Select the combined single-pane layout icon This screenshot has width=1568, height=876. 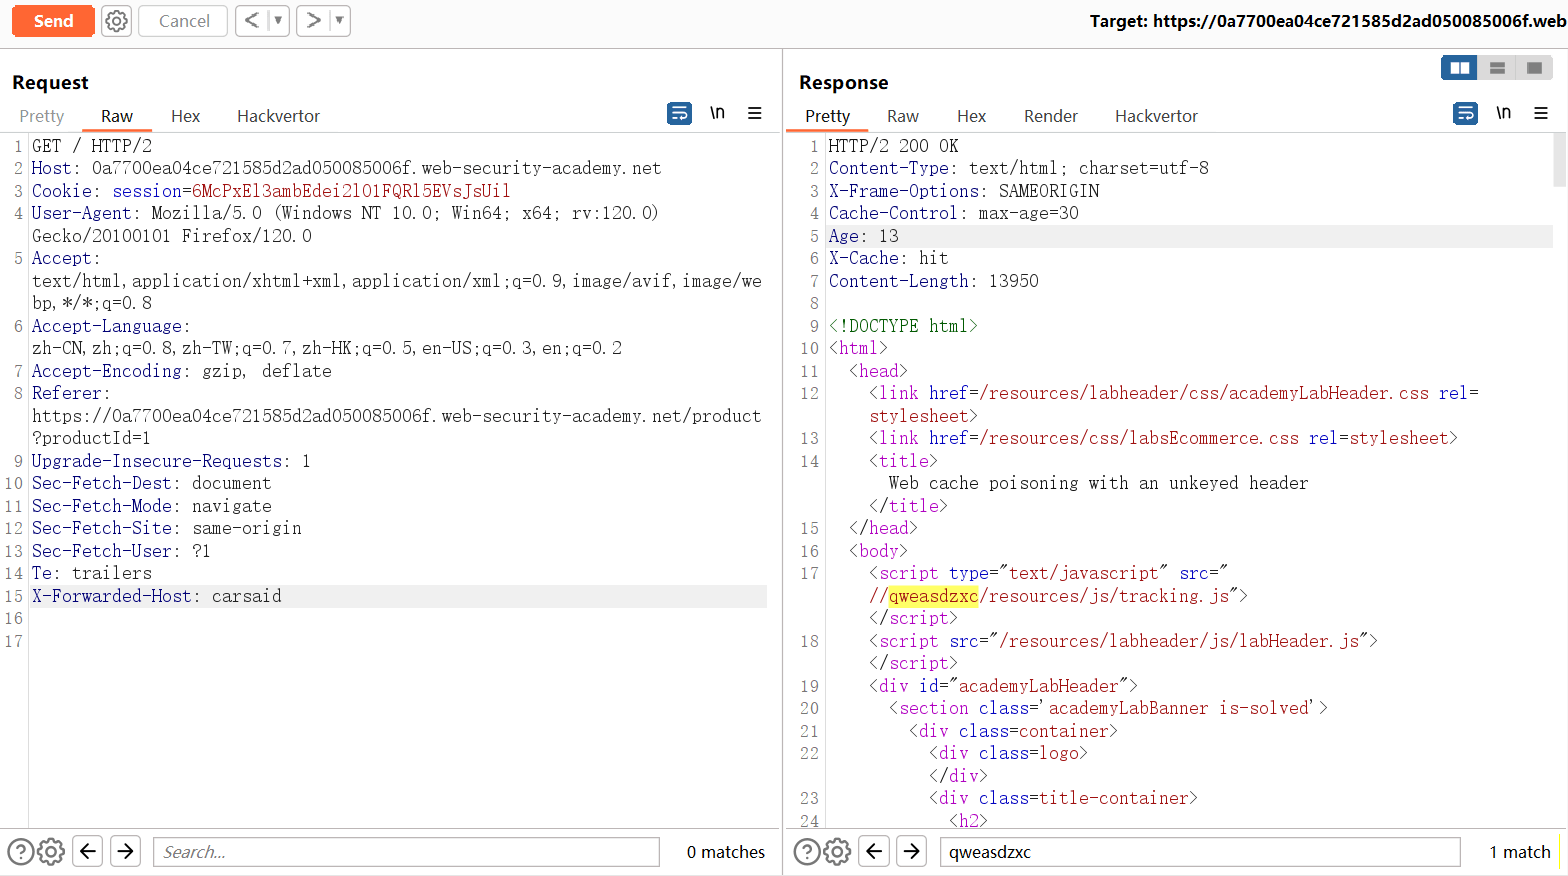coord(1534,68)
